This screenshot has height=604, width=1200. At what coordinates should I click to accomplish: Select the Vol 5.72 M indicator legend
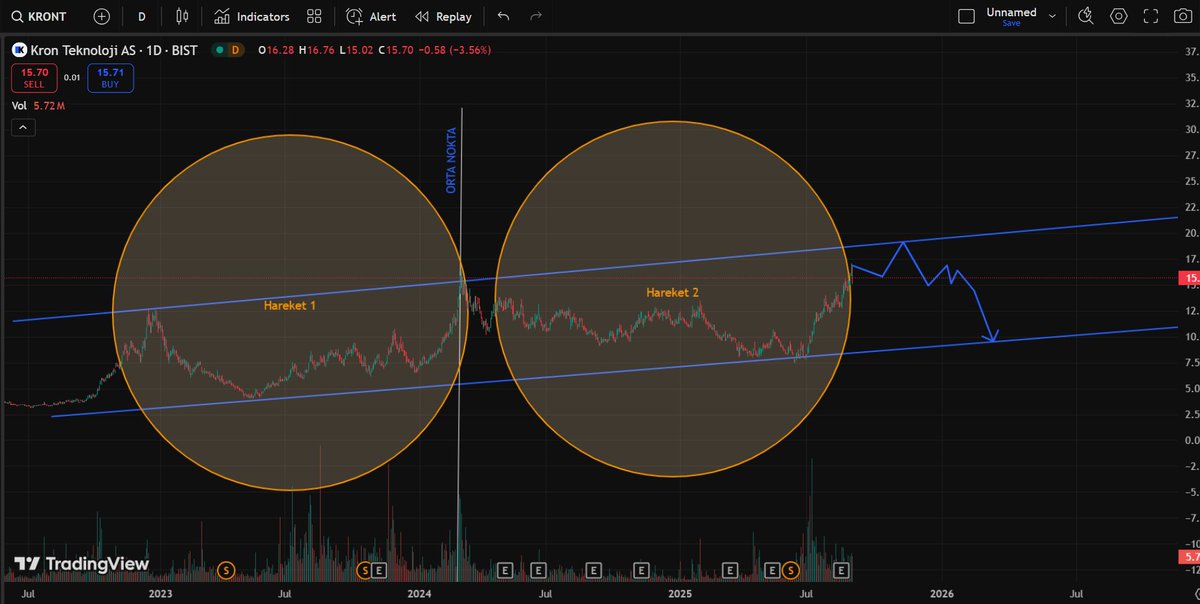point(39,105)
